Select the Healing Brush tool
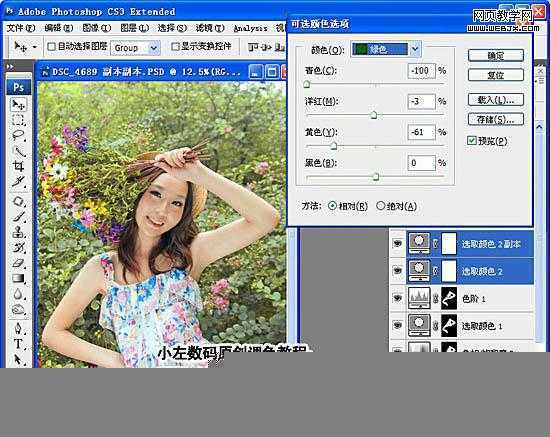The height and width of the screenshot is (437, 550). [x=18, y=201]
